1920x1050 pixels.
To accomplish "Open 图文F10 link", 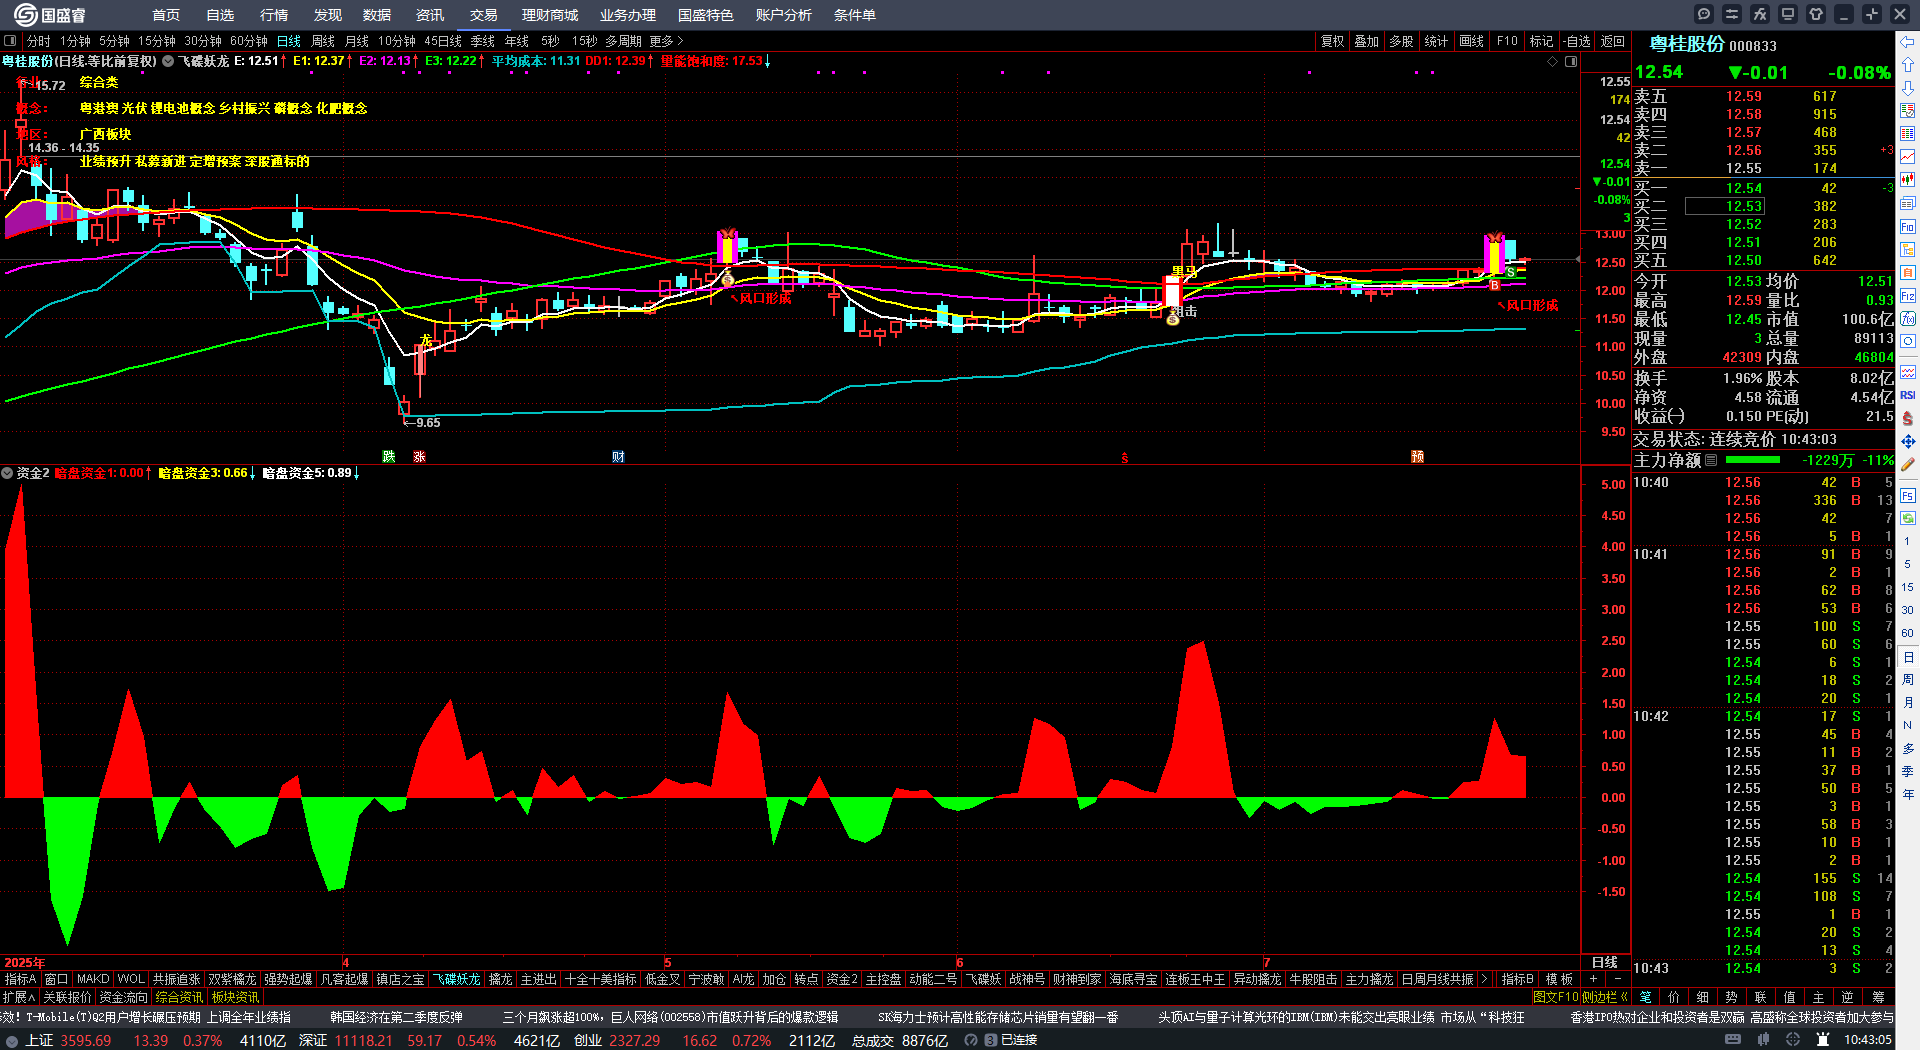I will pos(1555,997).
